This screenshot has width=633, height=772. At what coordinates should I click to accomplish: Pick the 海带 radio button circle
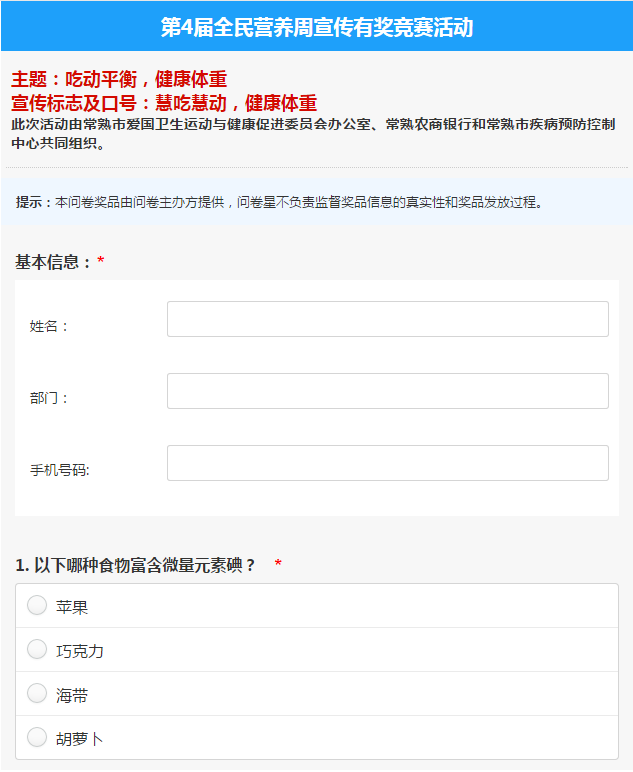click(x=37, y=693)
